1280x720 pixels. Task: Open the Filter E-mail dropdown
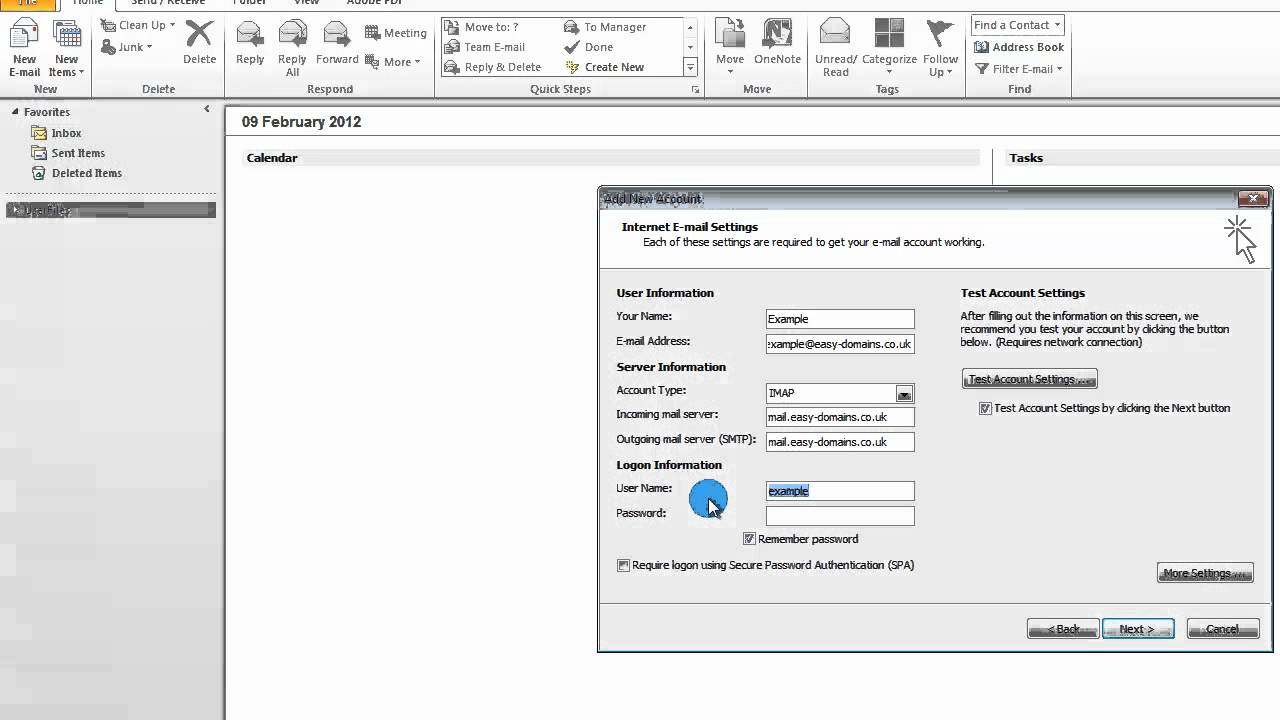tap(1018, 69)
